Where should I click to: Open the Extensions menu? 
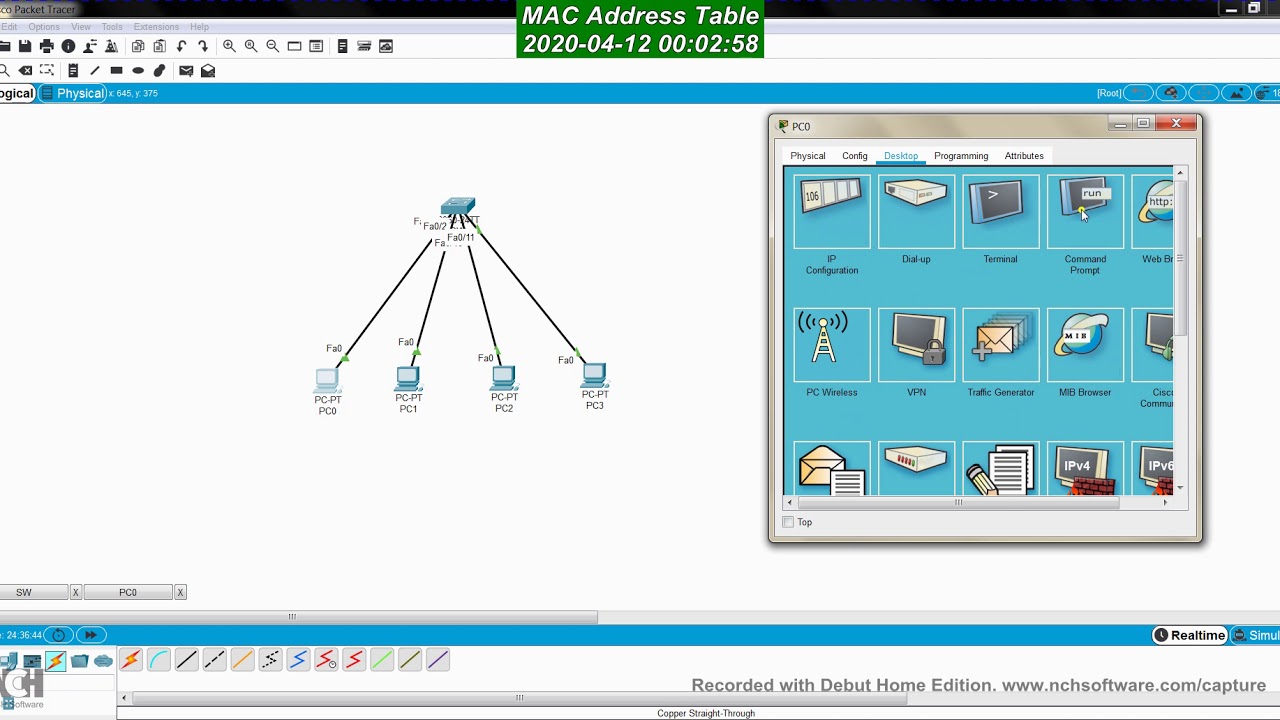156,27
